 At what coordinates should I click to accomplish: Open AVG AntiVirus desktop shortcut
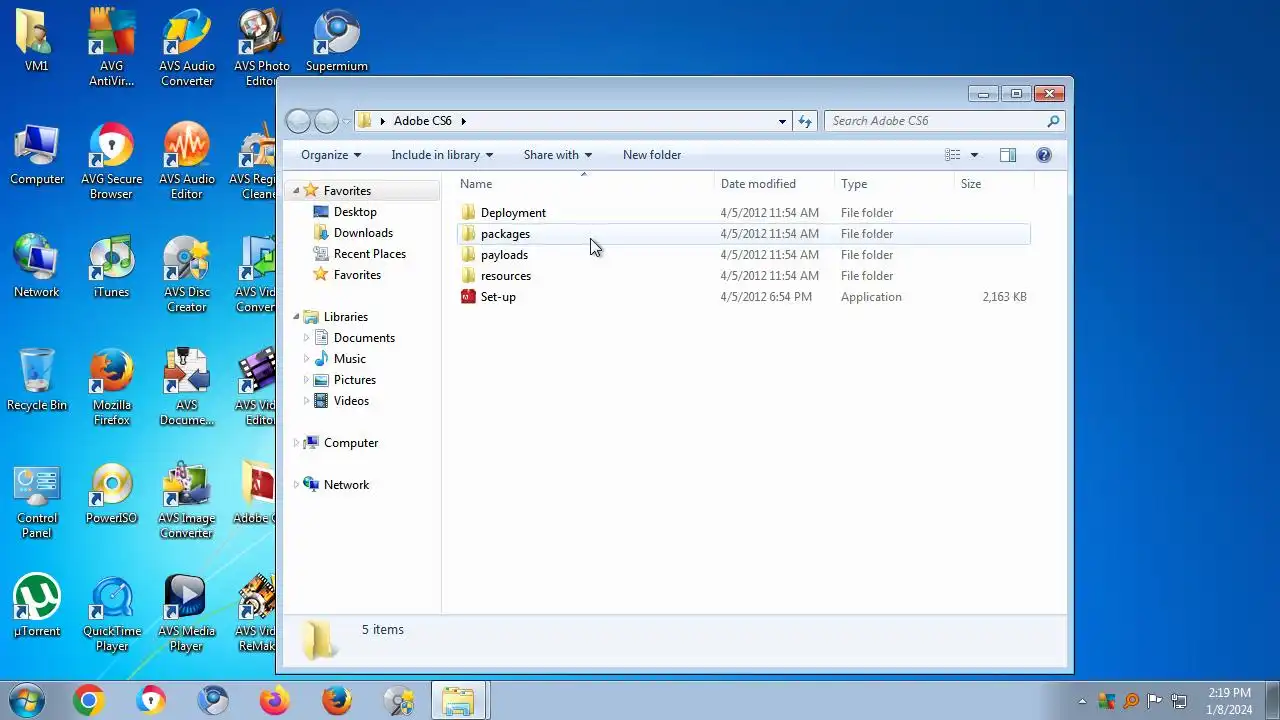[111, 48]
